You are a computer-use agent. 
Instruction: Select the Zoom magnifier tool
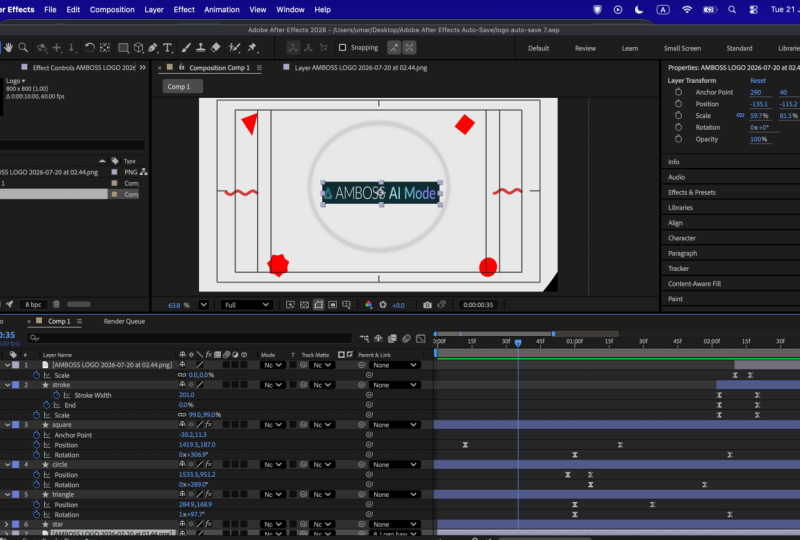click(23, 47)
